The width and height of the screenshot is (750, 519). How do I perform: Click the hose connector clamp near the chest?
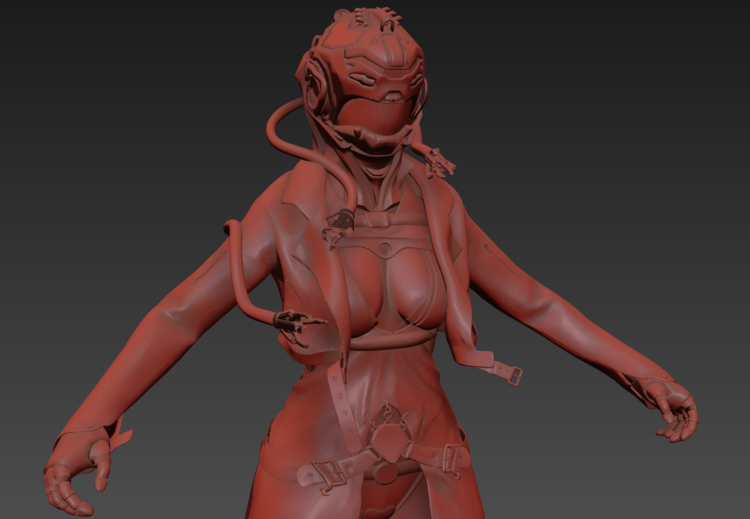[x=338, y=228]
